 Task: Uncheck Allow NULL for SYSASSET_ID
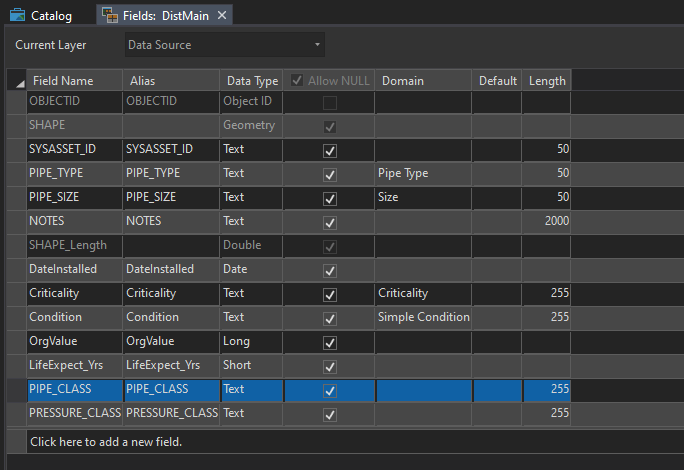click(330, 150)
